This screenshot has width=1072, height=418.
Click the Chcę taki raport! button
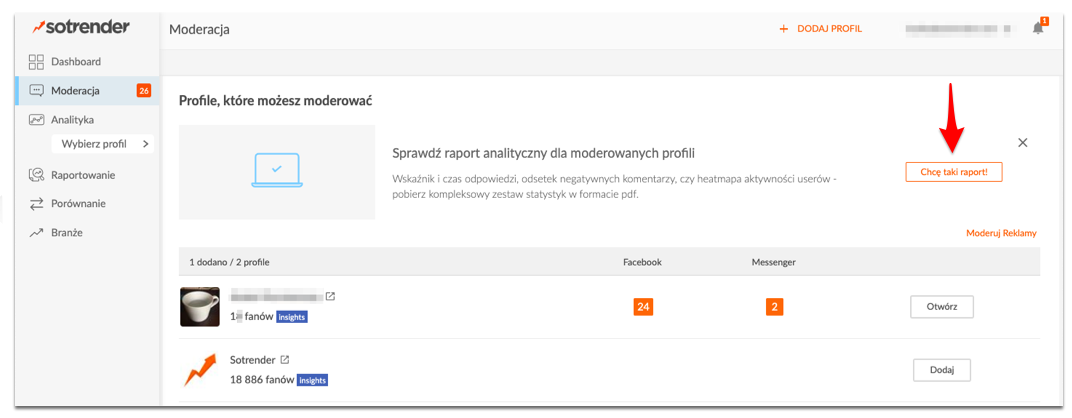pos(954,172)
